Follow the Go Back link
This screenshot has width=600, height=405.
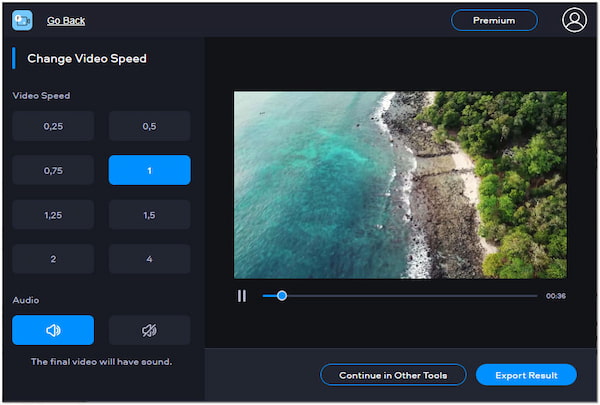tap(66, 21)
